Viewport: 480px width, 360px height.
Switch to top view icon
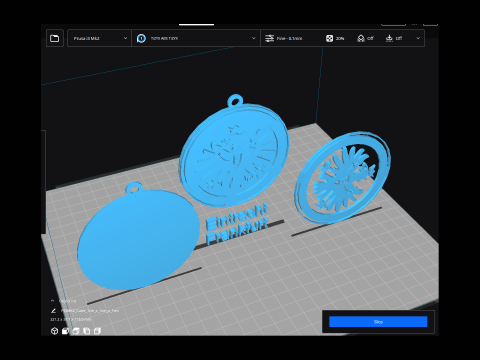76,331
